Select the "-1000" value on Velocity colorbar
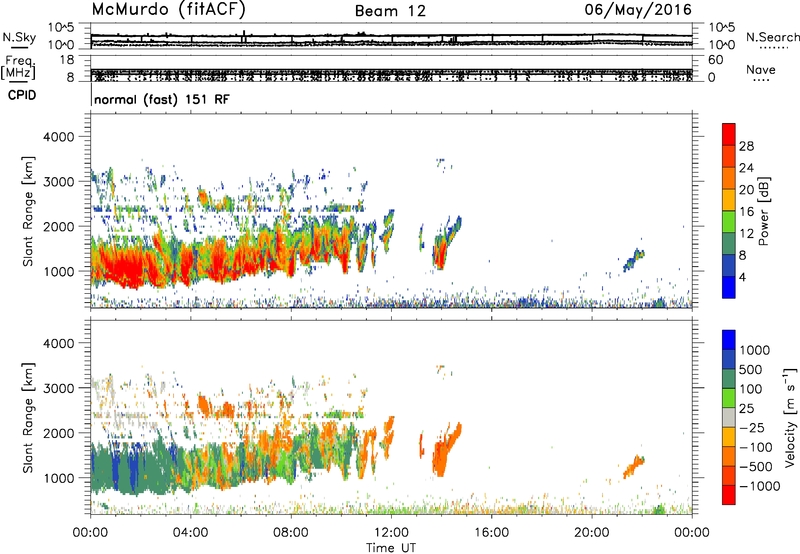Image resolution: width=800 pixels, height=554 pixels. 760,486
